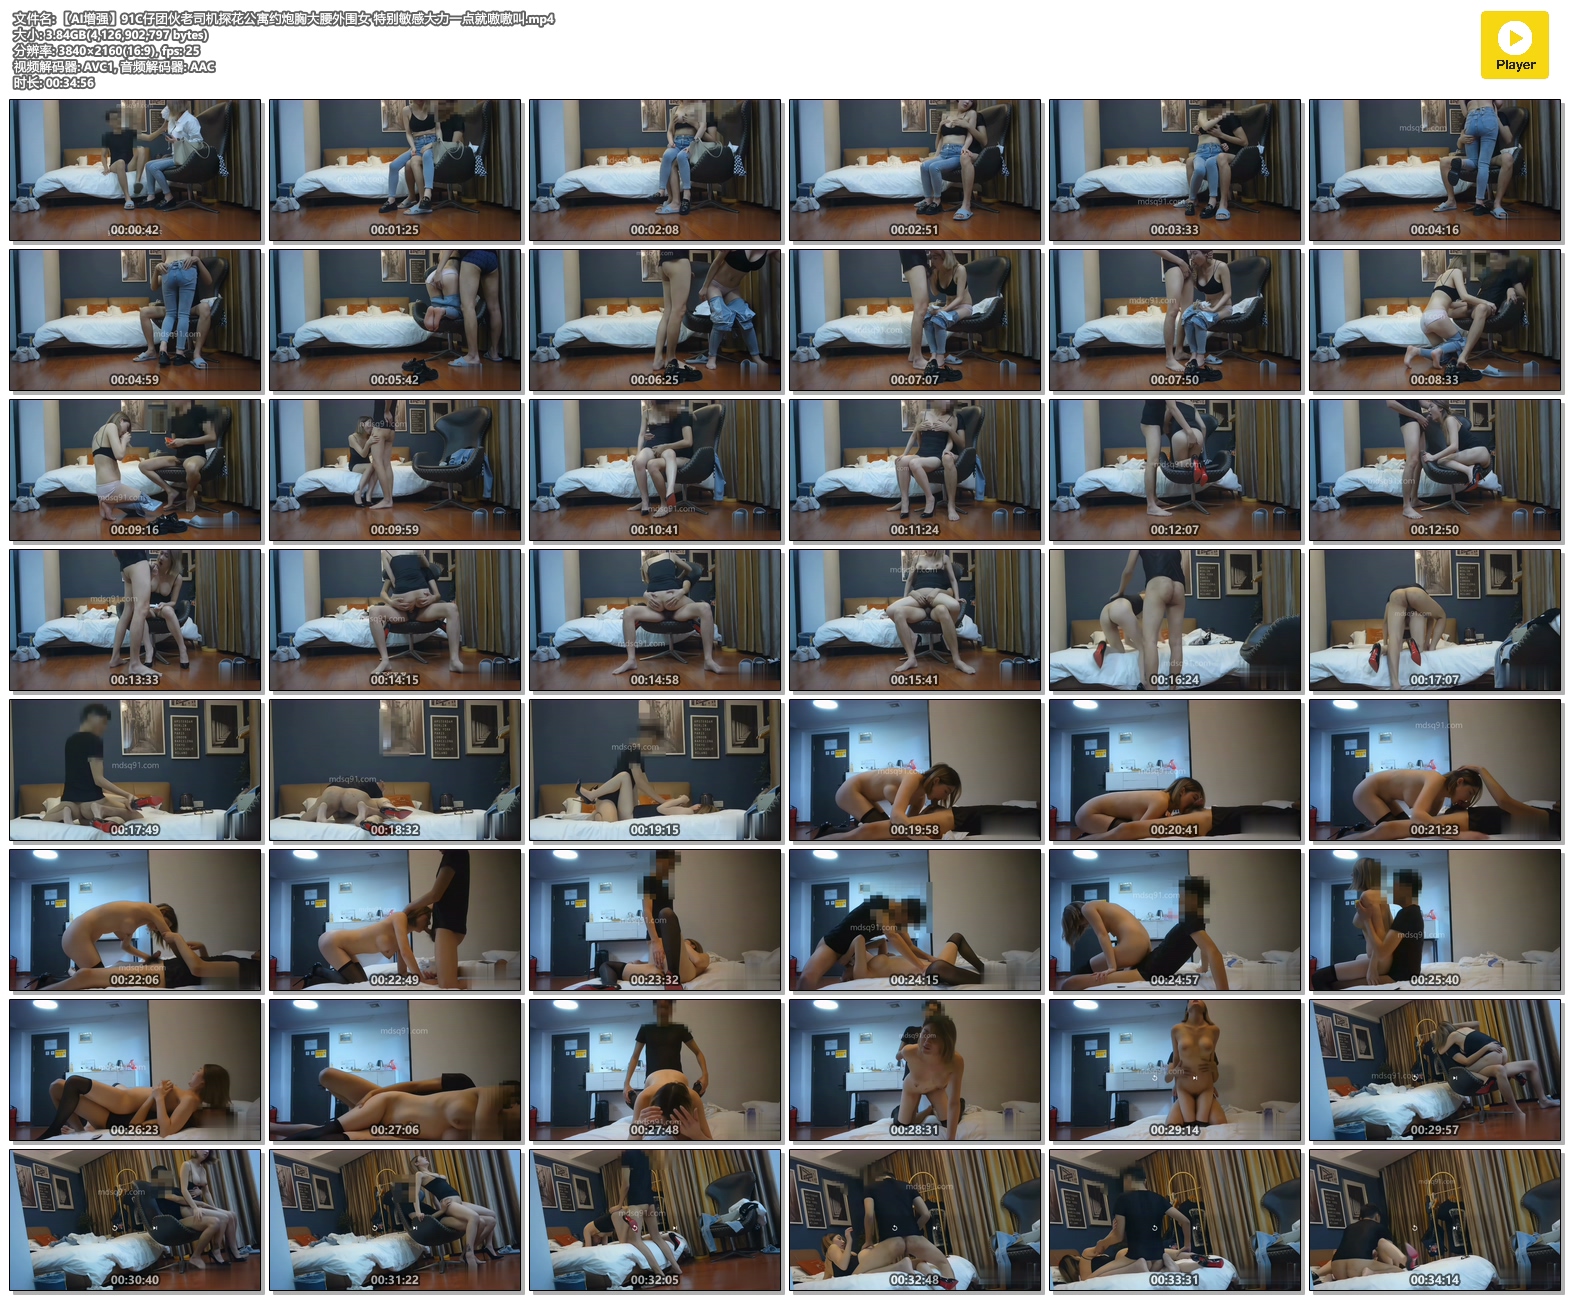1570x1300 pixels.
Task: Select the thumbnail marked 00:01:25
Action: [395, 170]
